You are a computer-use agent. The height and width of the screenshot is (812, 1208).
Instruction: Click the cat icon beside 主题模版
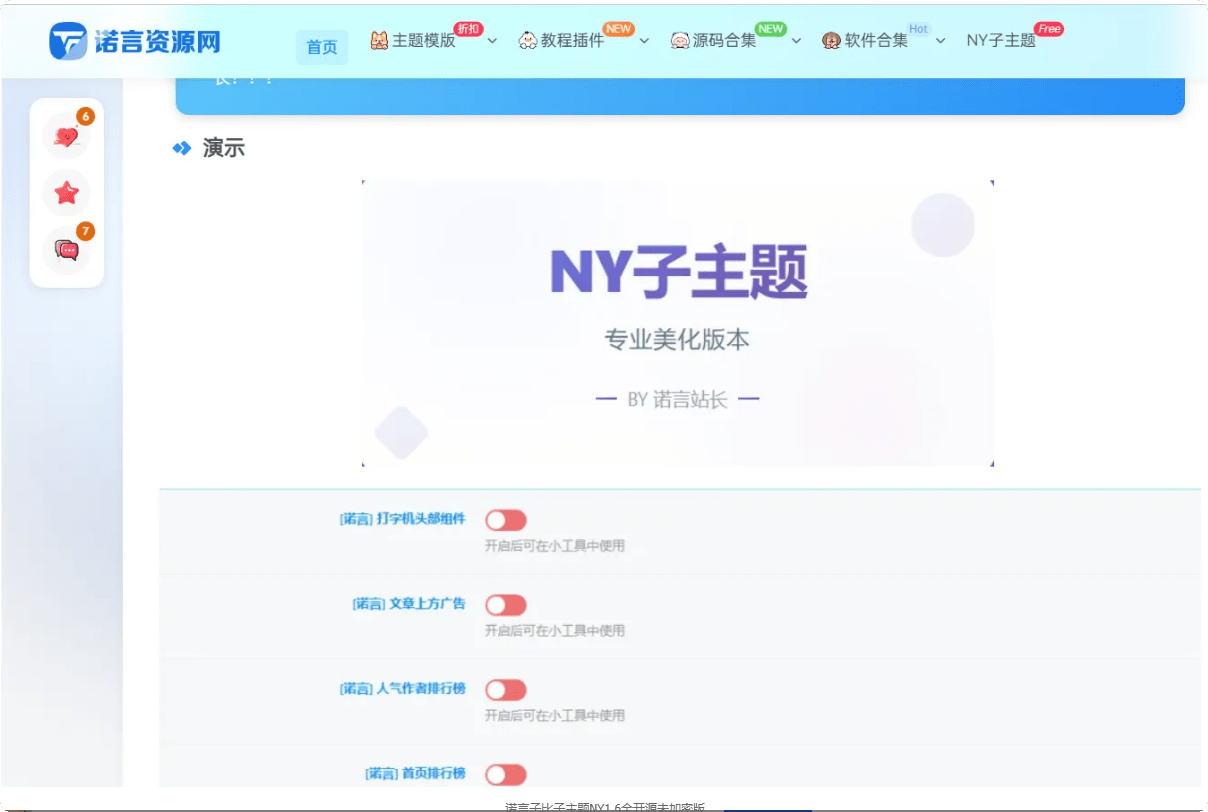379,41
